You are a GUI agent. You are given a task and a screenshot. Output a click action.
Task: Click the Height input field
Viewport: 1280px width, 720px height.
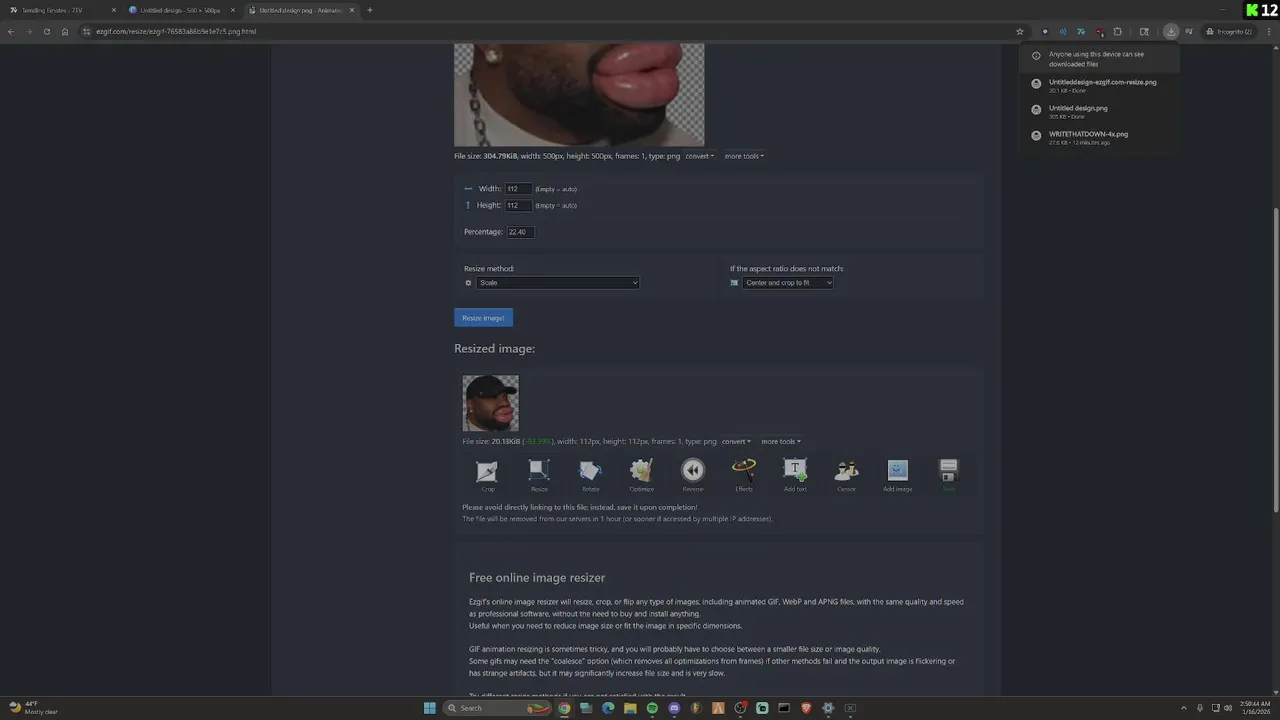[518, 205]
